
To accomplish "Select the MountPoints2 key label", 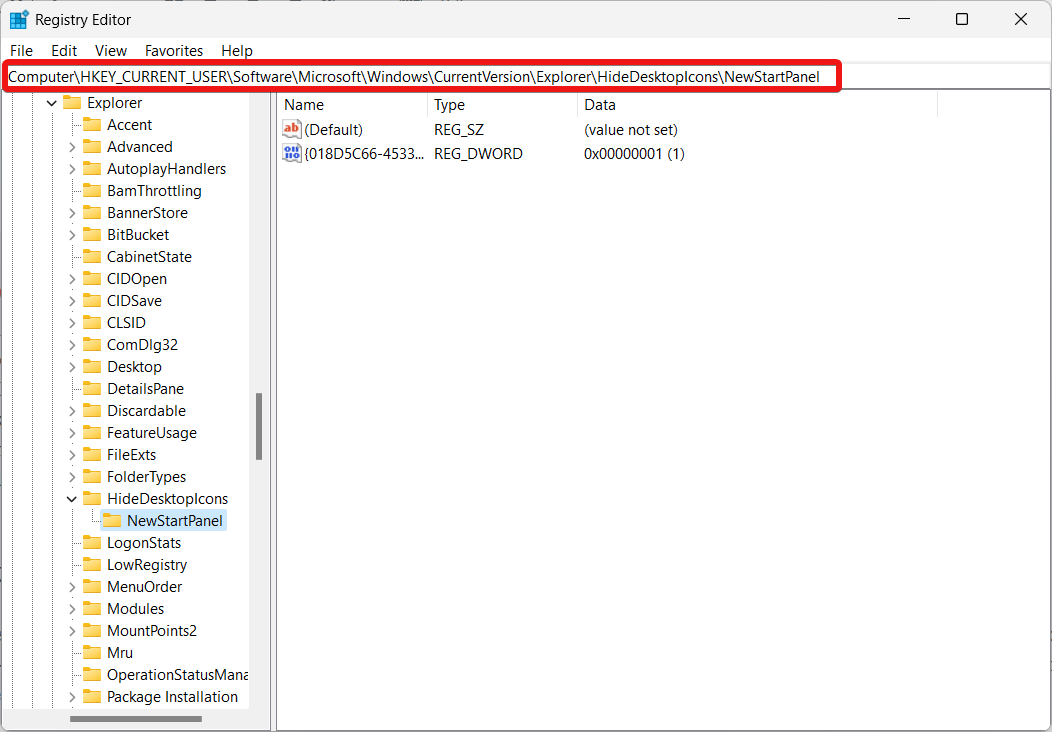I will point(152,631).
